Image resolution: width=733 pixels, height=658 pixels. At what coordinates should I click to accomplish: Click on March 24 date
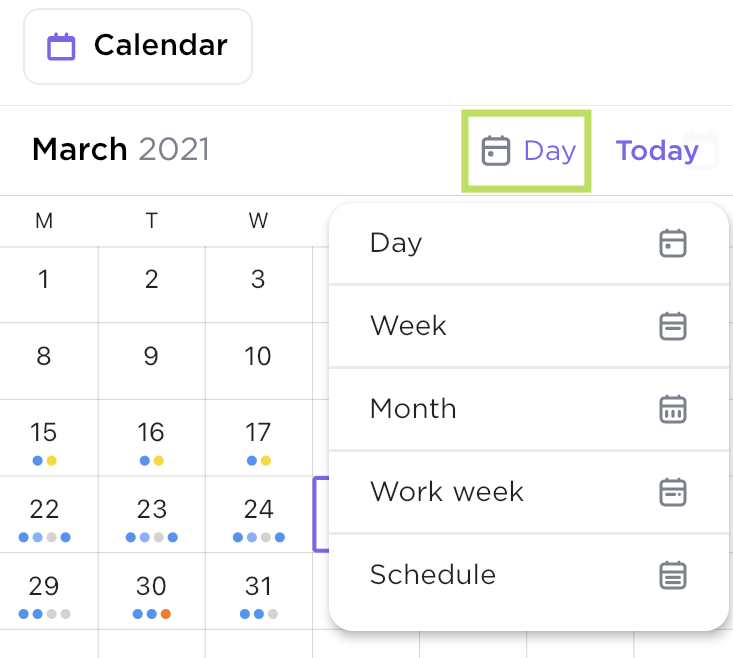click(x=258, y=513)
